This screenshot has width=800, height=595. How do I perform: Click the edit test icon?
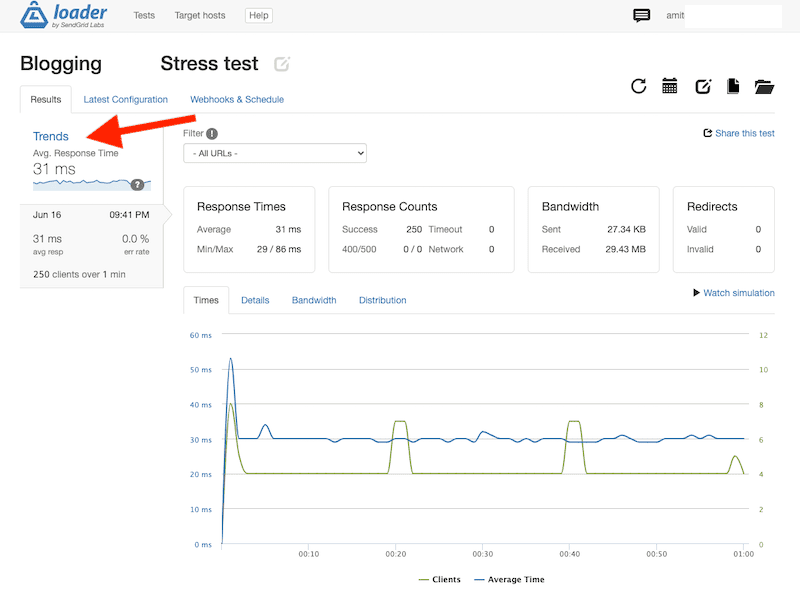point(702,86)
